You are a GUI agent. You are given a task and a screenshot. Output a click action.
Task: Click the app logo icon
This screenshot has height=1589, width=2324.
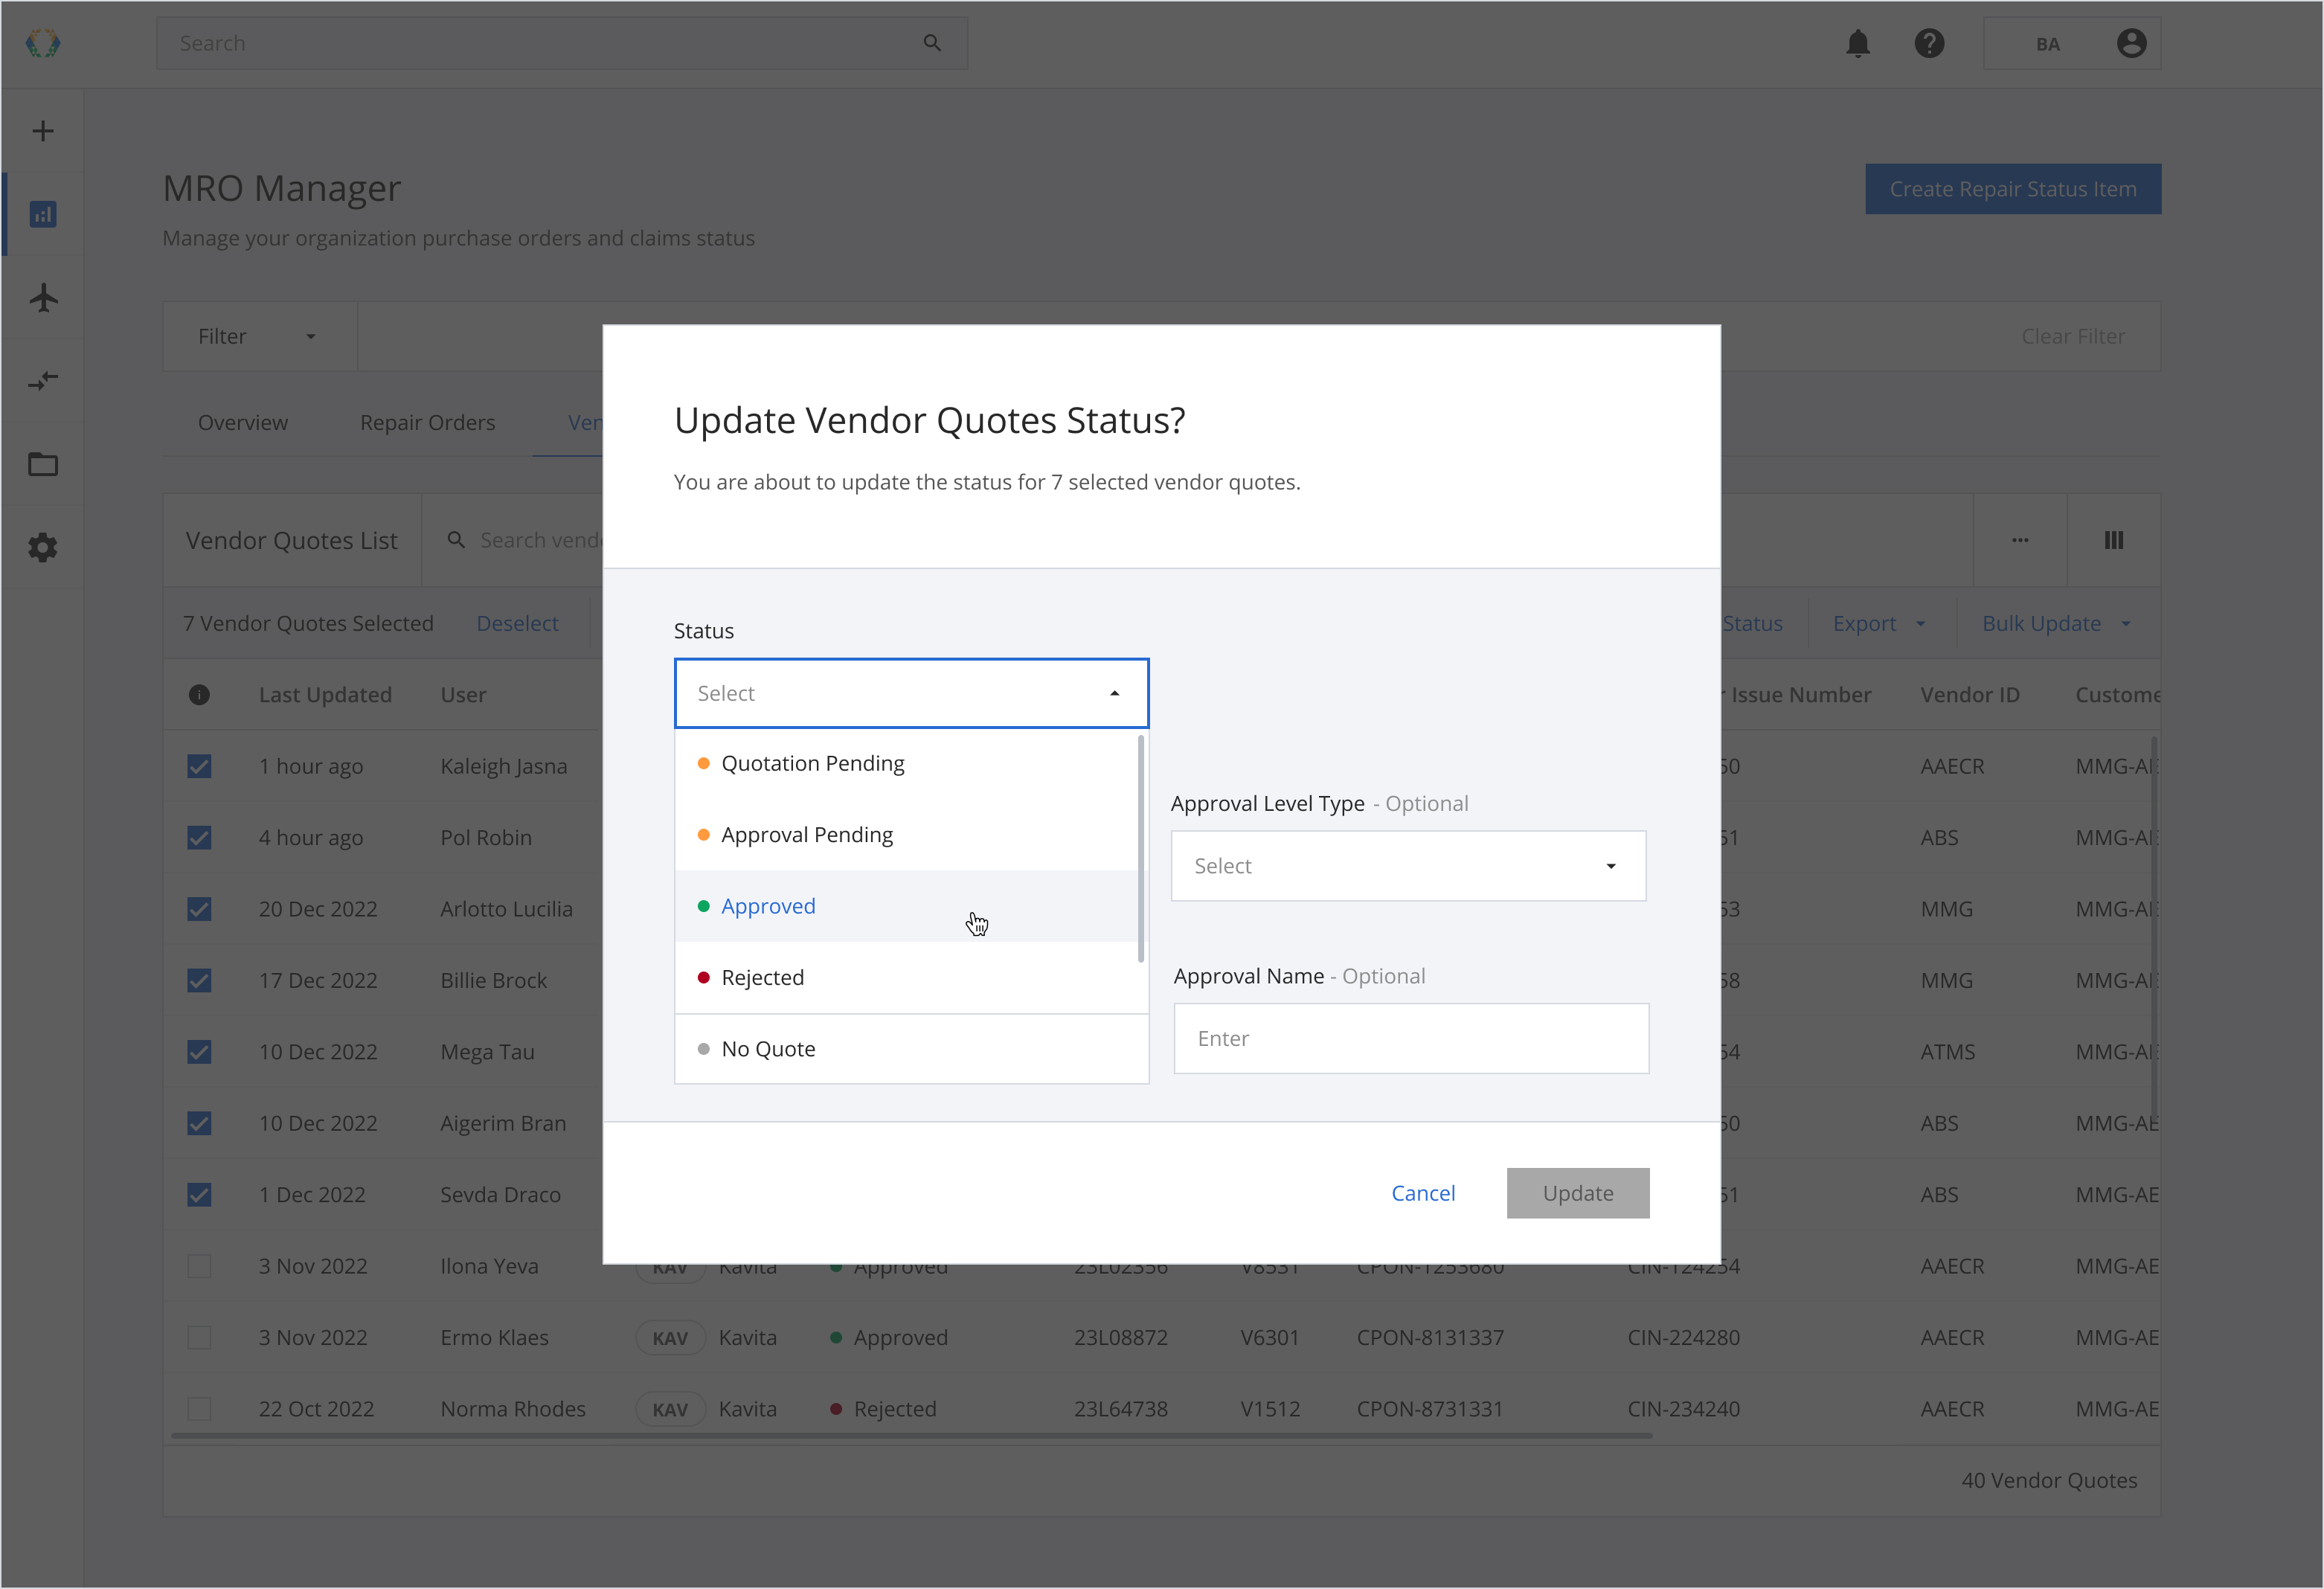(43, 43)
